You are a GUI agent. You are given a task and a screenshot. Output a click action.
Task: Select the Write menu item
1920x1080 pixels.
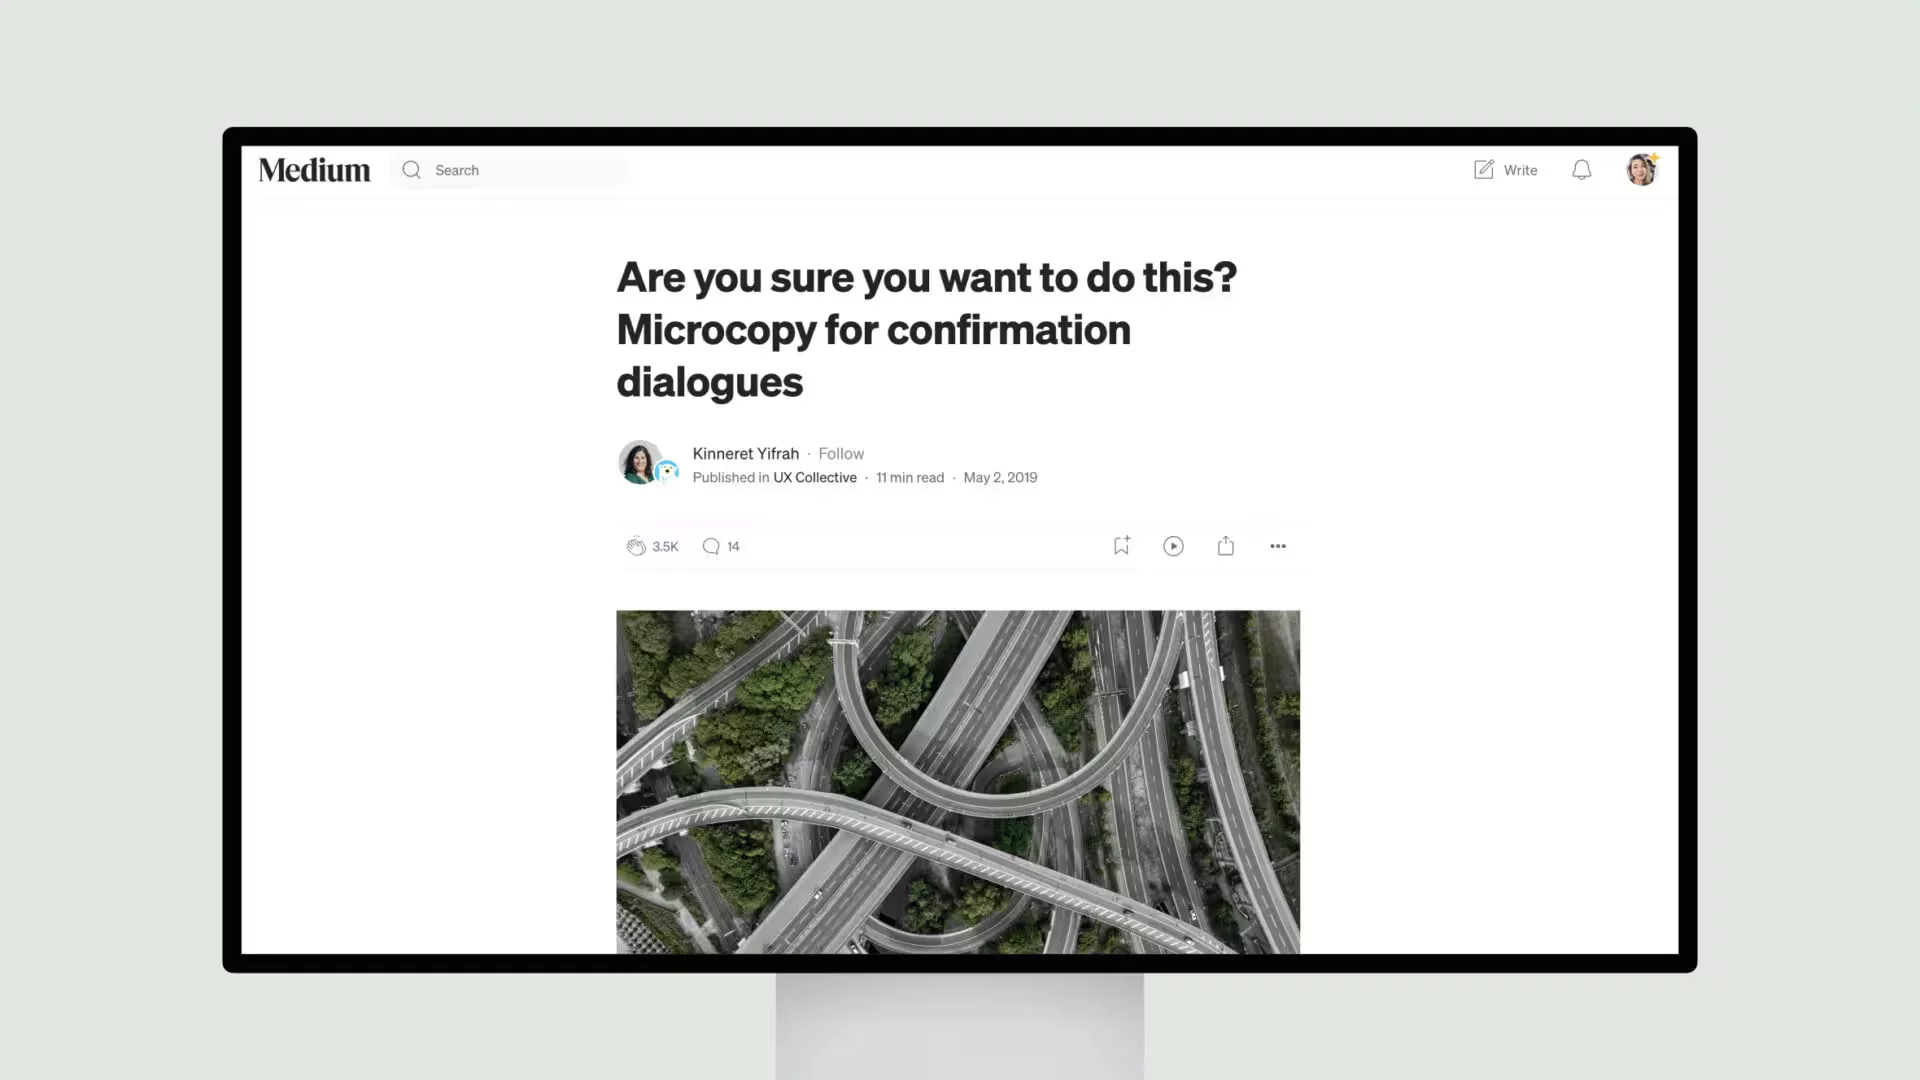coord(1505,169)
